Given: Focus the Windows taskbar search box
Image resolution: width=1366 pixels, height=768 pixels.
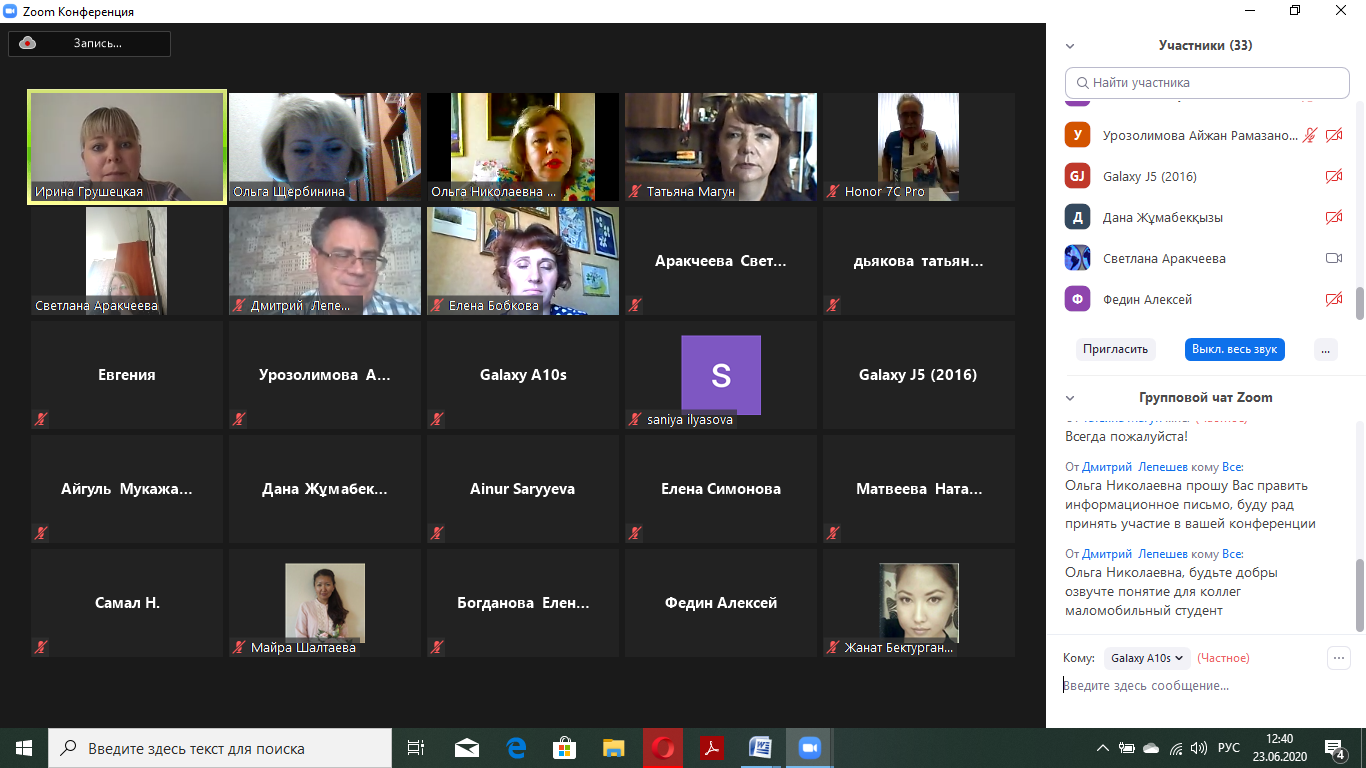Looking at the screenshot, I should click(x=220, y=748).
